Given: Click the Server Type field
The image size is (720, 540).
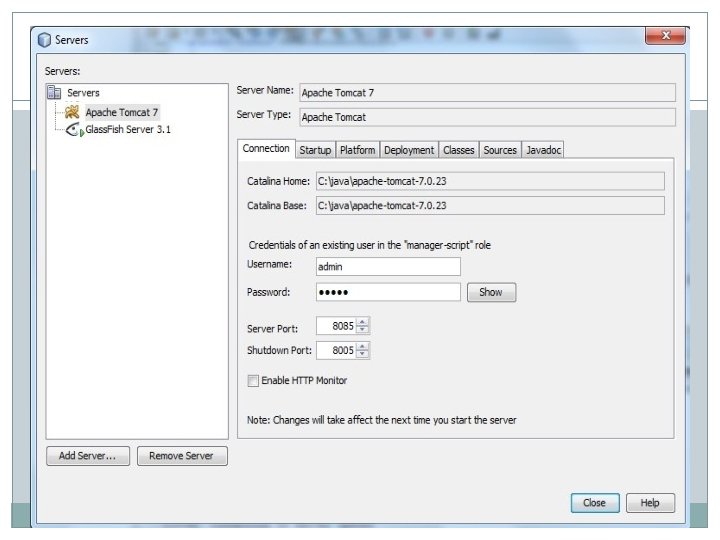Looking at the screenshot, I should tap(487, 117).
